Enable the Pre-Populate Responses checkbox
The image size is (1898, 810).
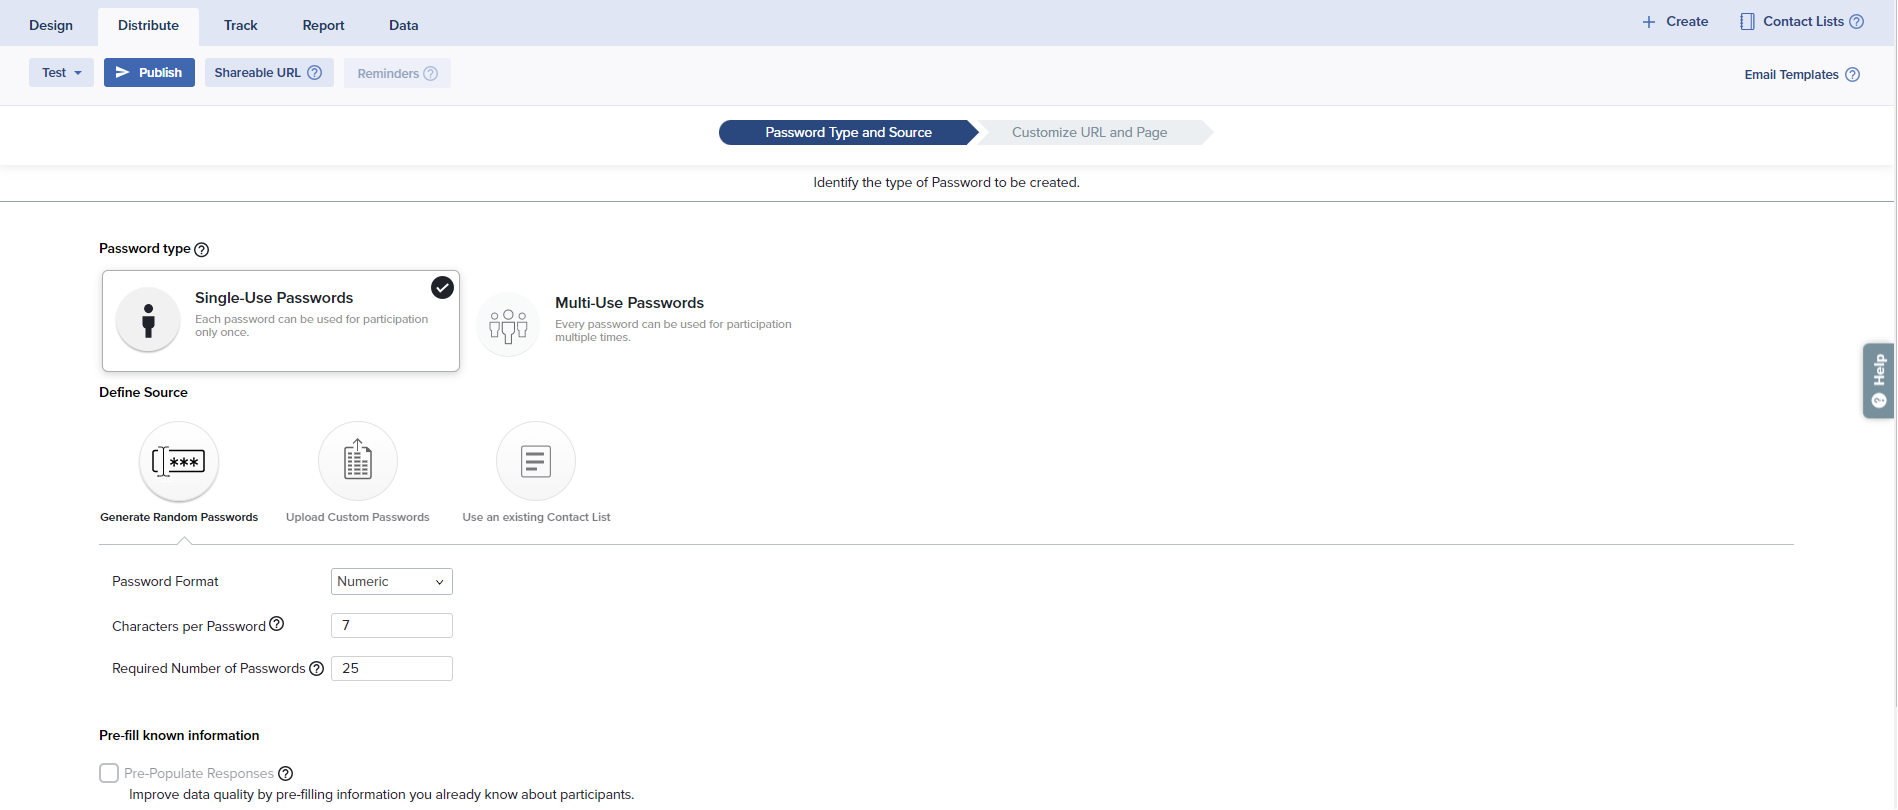click(109, 773)
